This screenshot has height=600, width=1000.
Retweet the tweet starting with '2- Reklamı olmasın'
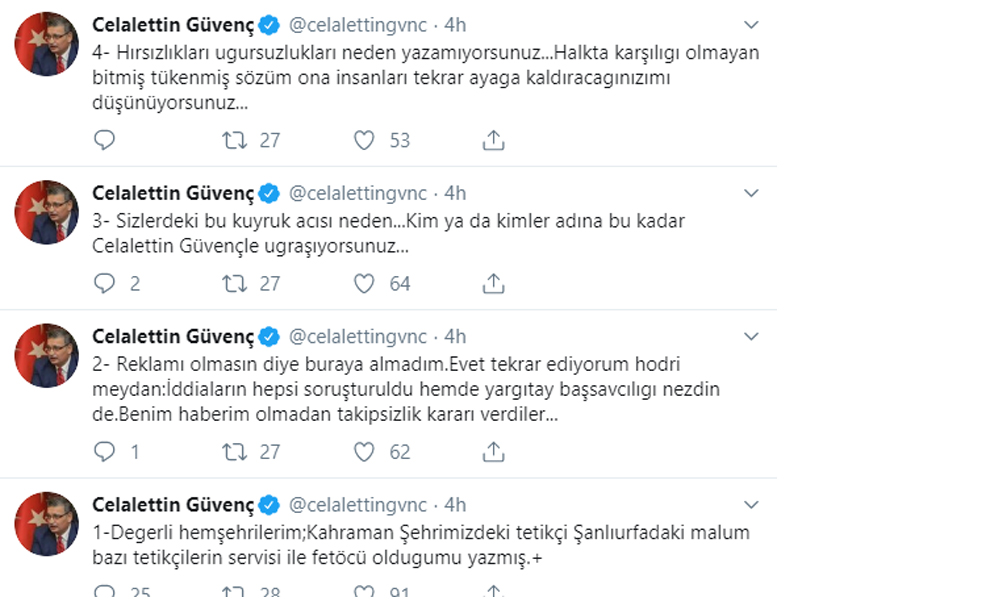click(236, 453)
